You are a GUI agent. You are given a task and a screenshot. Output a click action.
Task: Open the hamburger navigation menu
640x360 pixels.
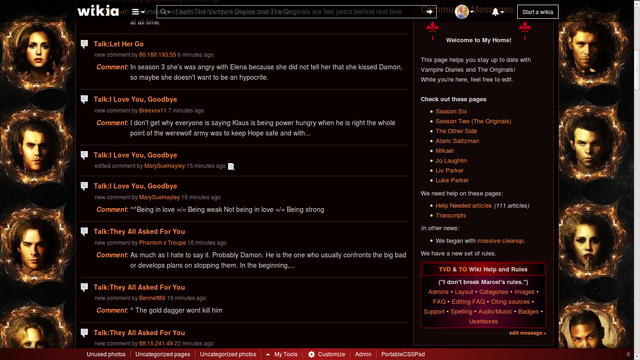(138, 12)
